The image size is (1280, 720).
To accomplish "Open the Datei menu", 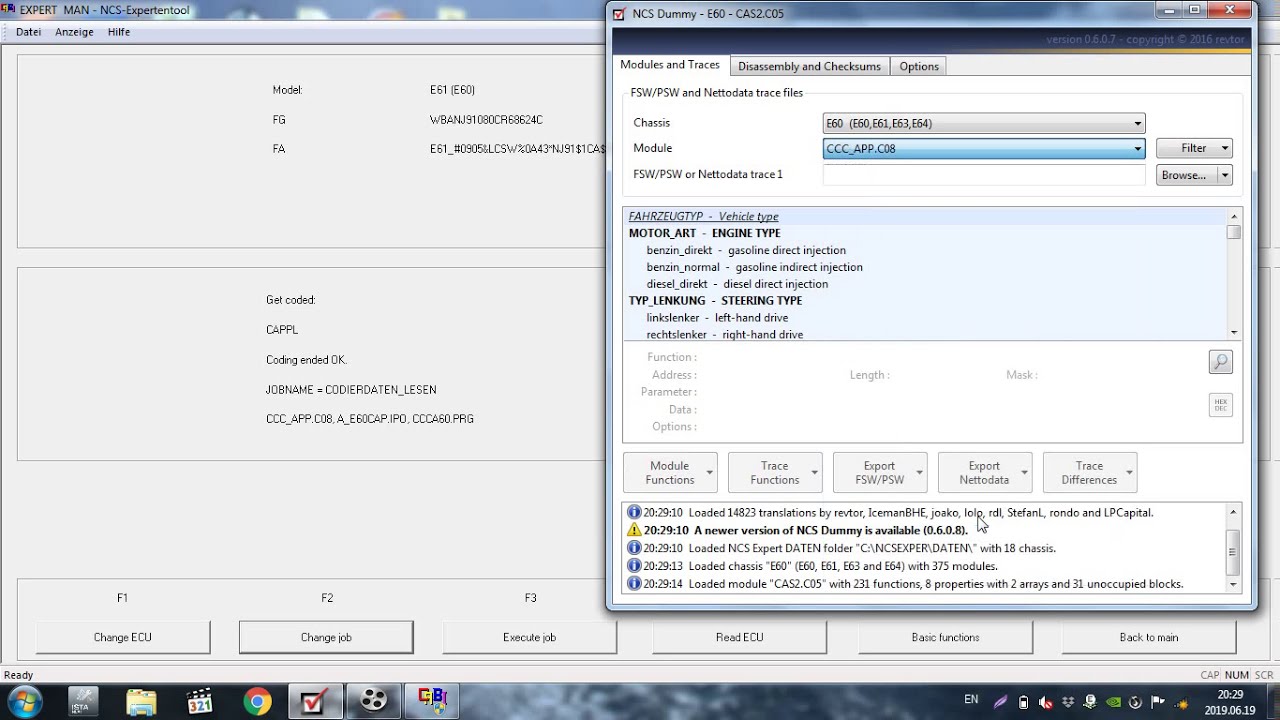I will click(29, 32).
